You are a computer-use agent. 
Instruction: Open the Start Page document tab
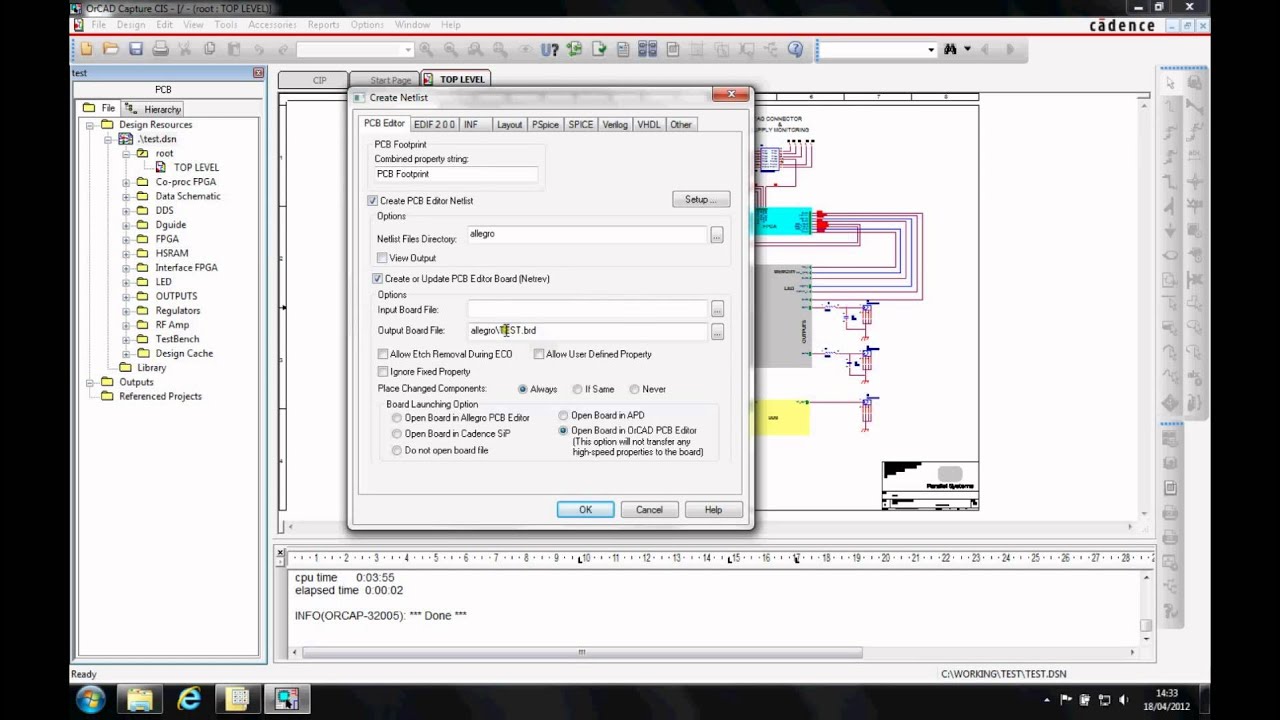390,80
